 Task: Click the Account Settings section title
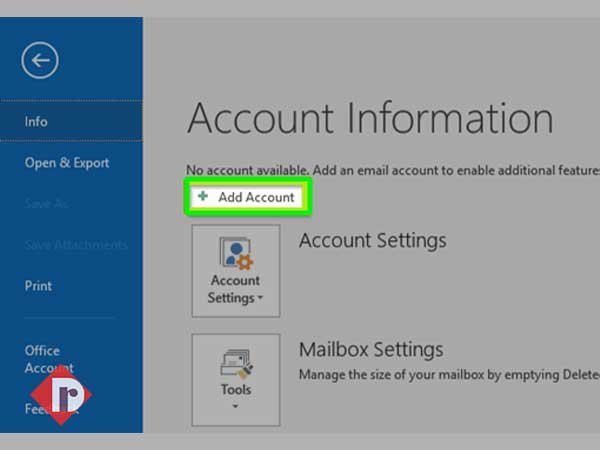click(373, 241)
